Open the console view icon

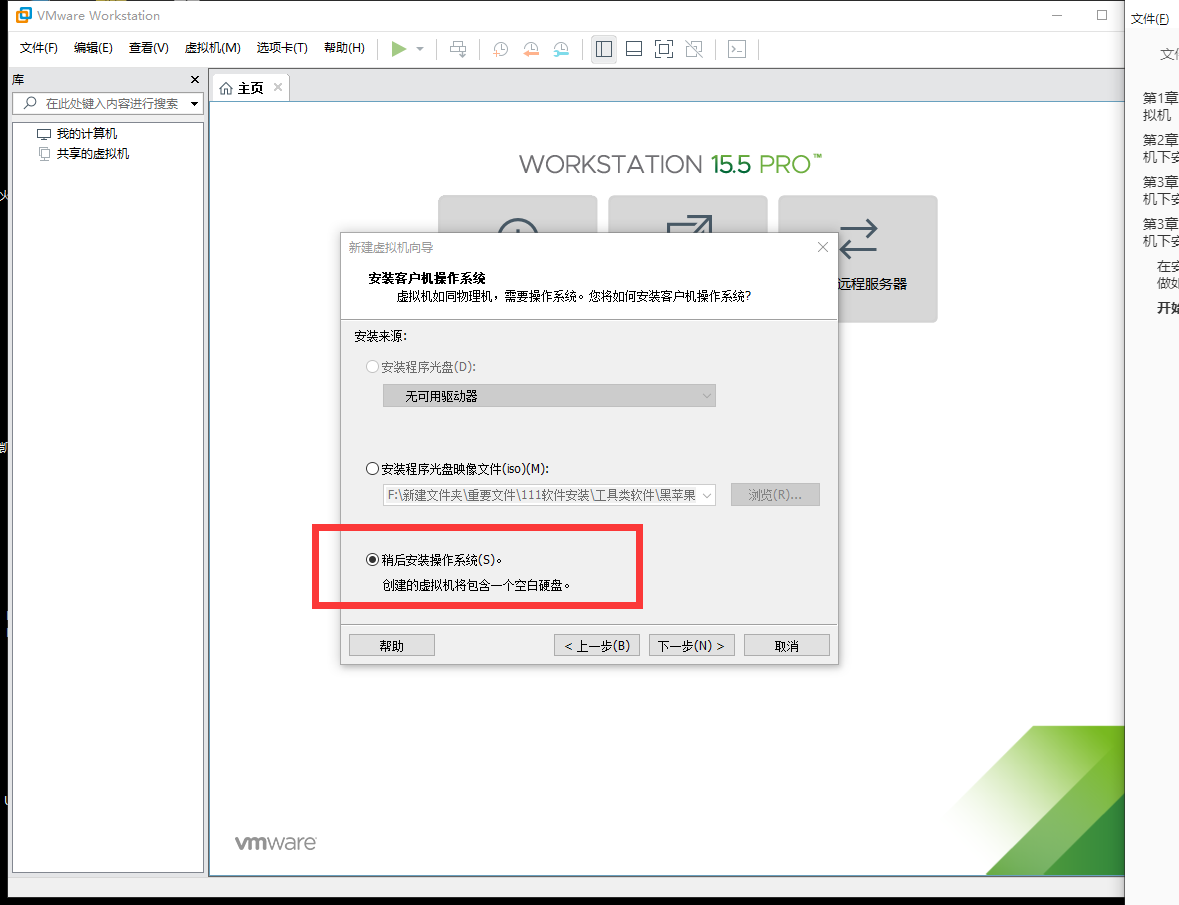coord(737,49)
